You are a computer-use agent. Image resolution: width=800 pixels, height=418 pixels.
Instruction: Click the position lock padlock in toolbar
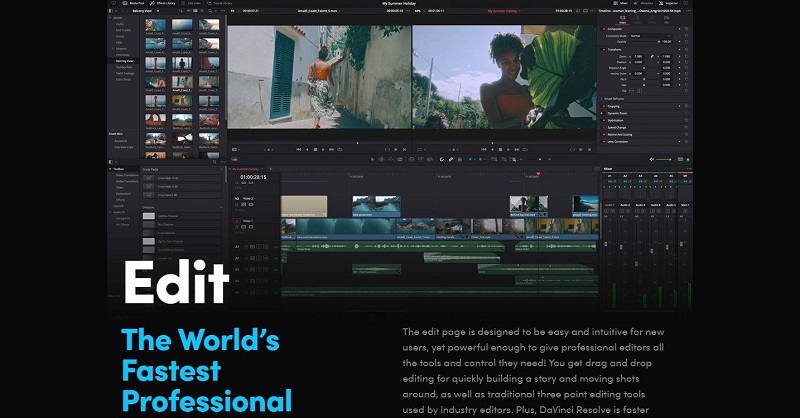coord(460,159)
